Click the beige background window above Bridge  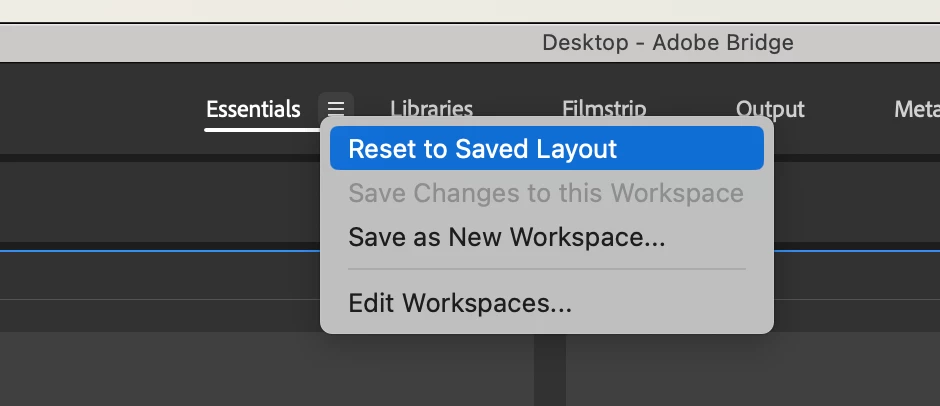point(470,10)
